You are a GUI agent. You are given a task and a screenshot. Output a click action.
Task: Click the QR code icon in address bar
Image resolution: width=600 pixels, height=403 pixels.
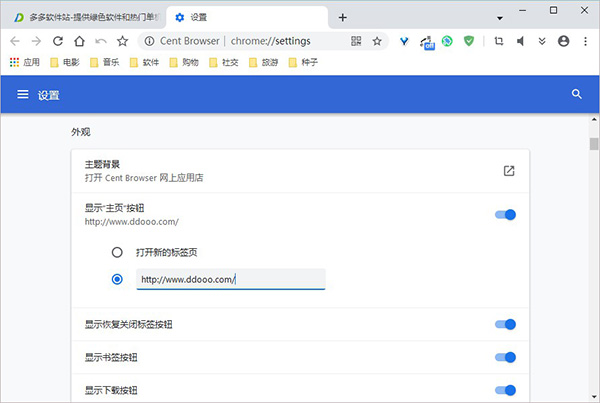(x=356, y=41)
